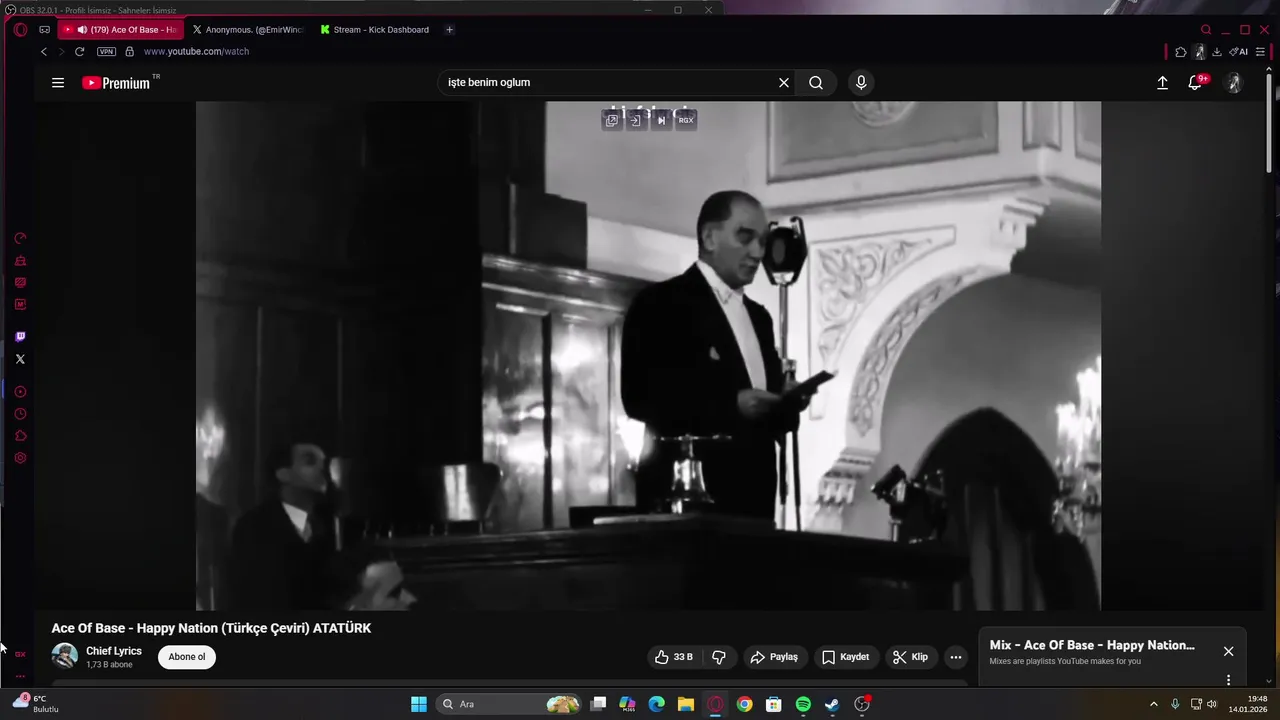Image resolution: width=1280 pixels, height=720 pixels.
Task: Open the Opera sidebar X icon
Action: pos(20,359)
